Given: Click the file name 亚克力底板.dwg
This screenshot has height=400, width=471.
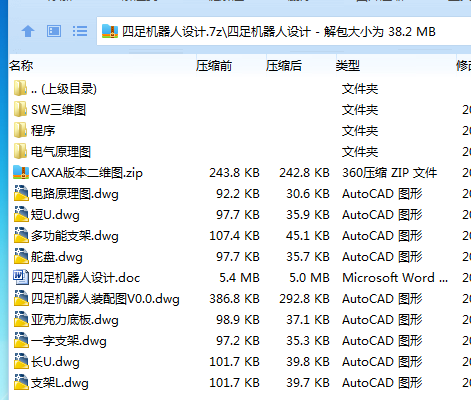Looking at the screenshot, I should point(75,320).
